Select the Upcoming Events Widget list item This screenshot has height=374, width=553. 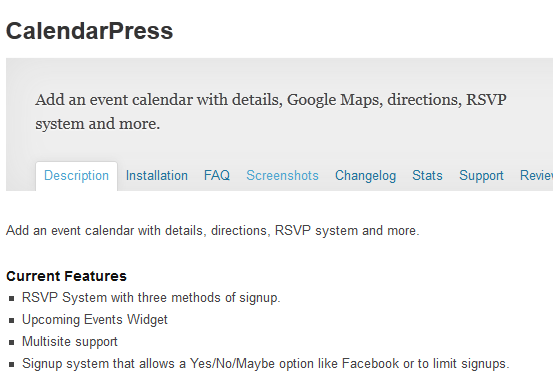pos(95,320)
